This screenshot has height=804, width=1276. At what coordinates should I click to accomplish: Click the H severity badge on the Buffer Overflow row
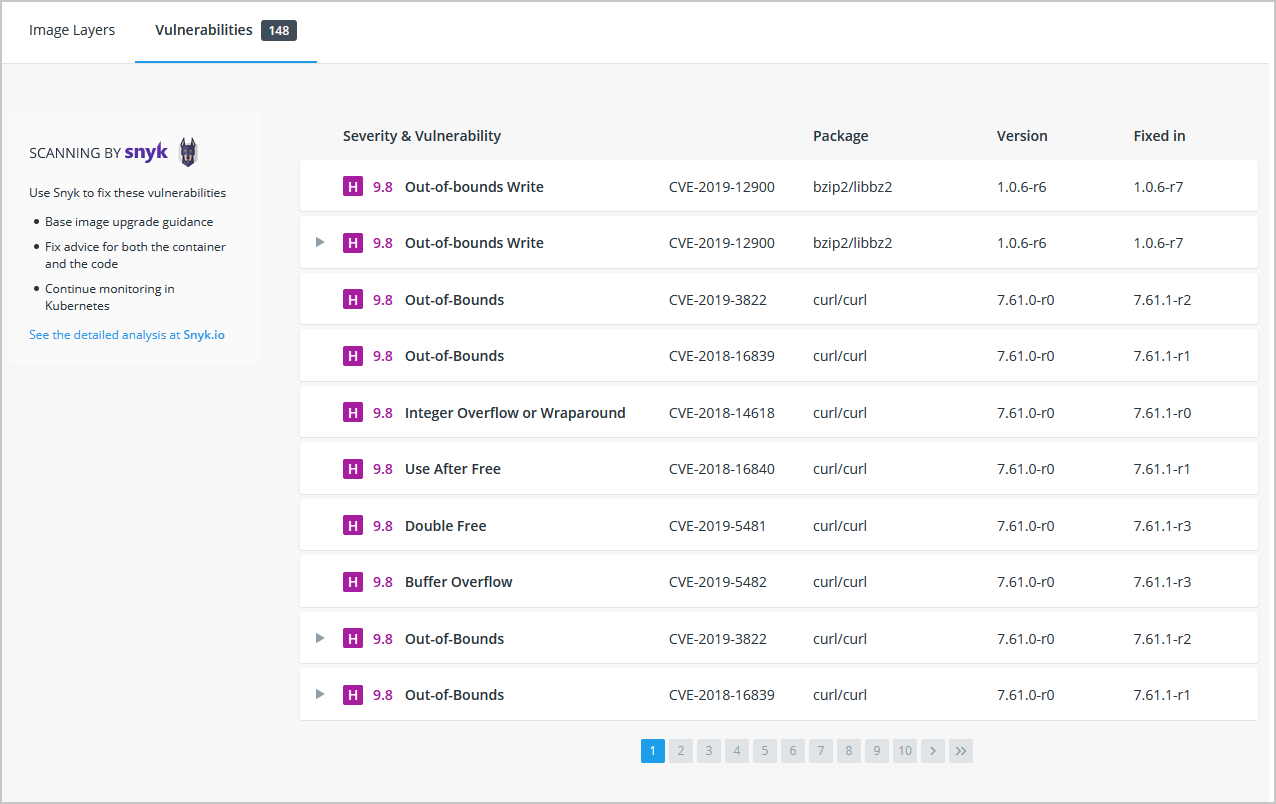[x=353, y=581]
